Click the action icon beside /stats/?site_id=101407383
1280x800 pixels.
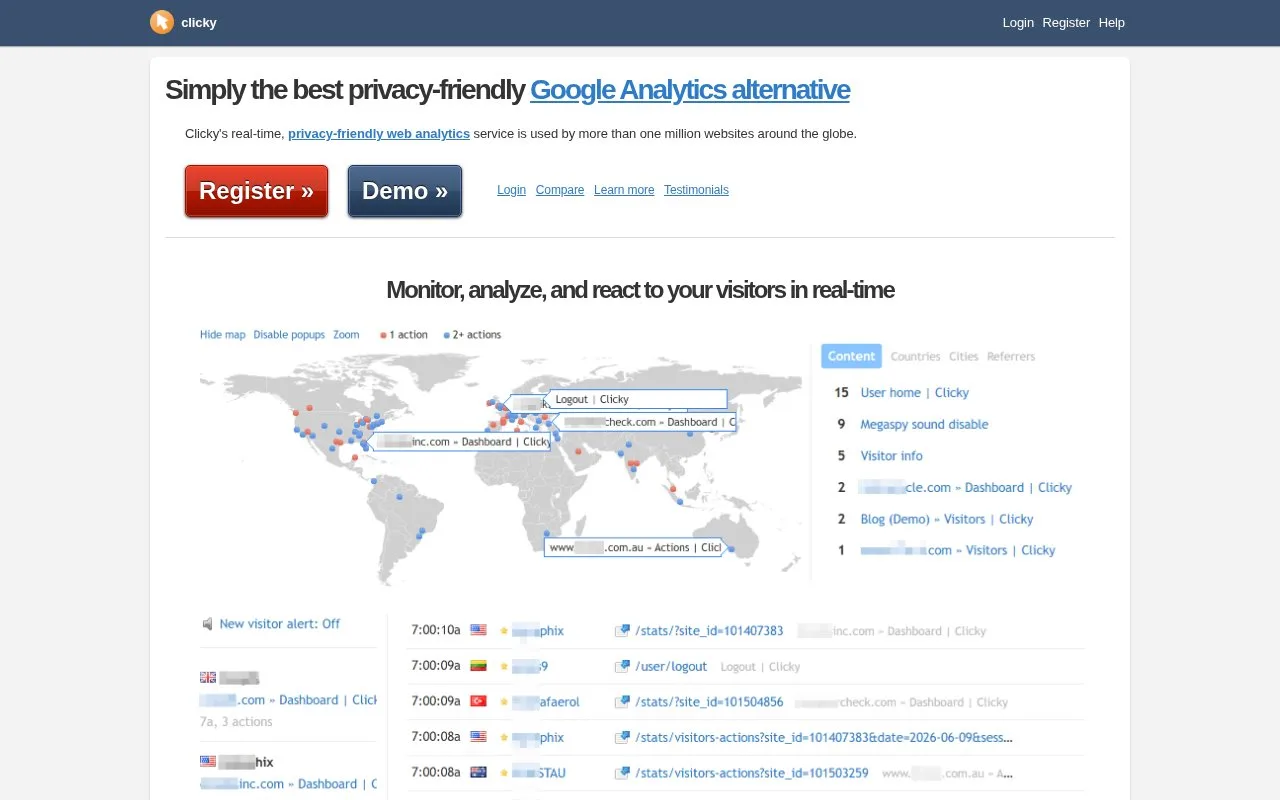(623, 631)
